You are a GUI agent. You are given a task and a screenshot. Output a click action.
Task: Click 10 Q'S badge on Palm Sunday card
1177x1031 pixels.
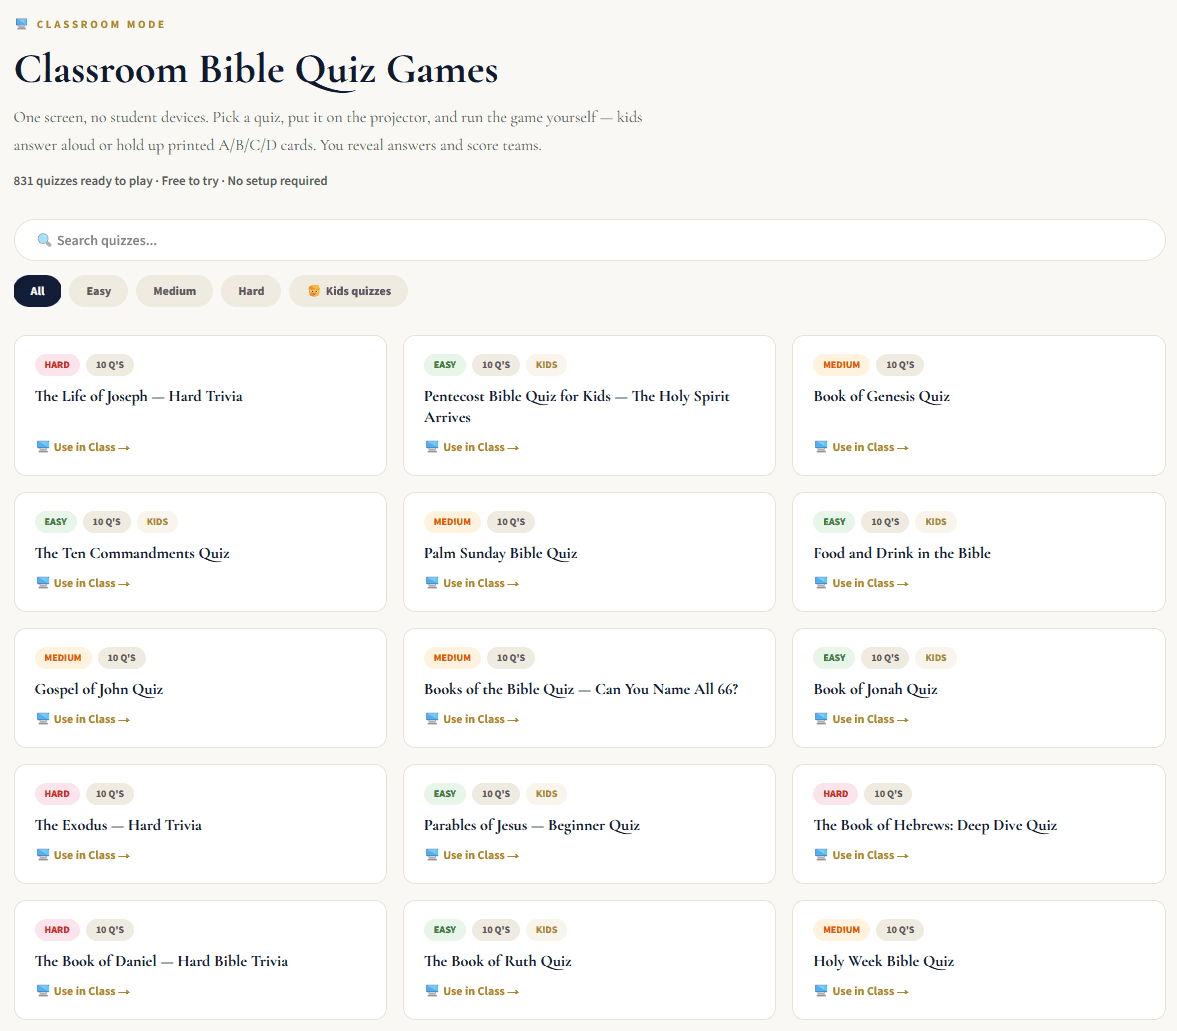pyautogui.click(x=511, y=522)
